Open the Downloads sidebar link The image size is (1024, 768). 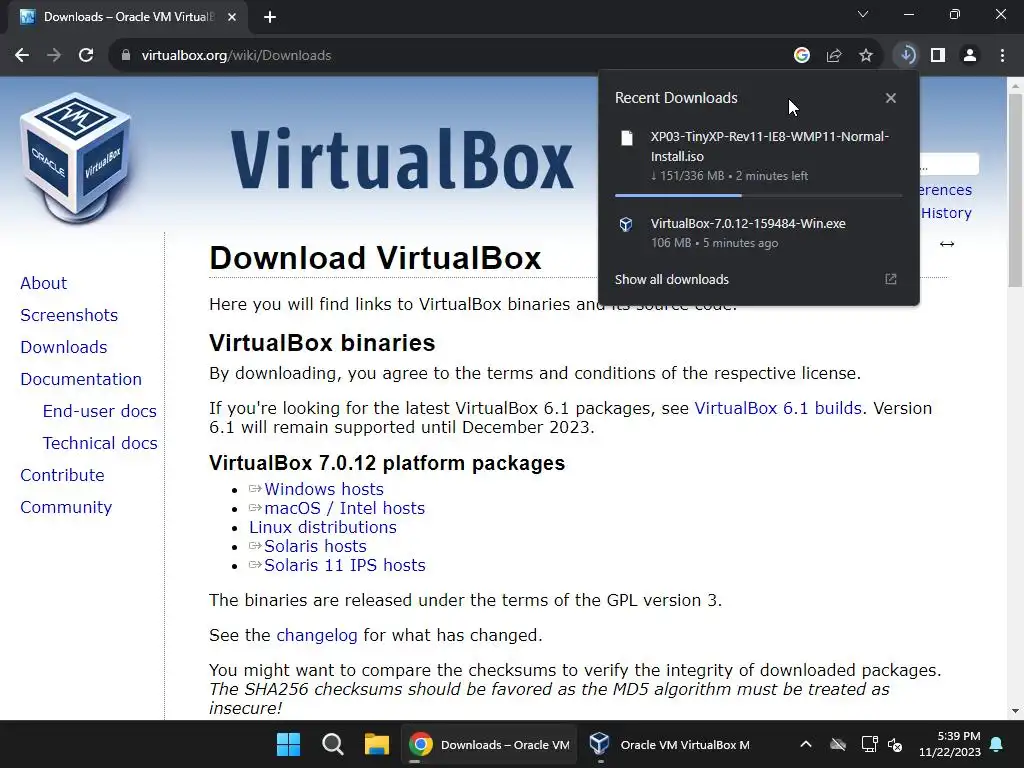63,347
